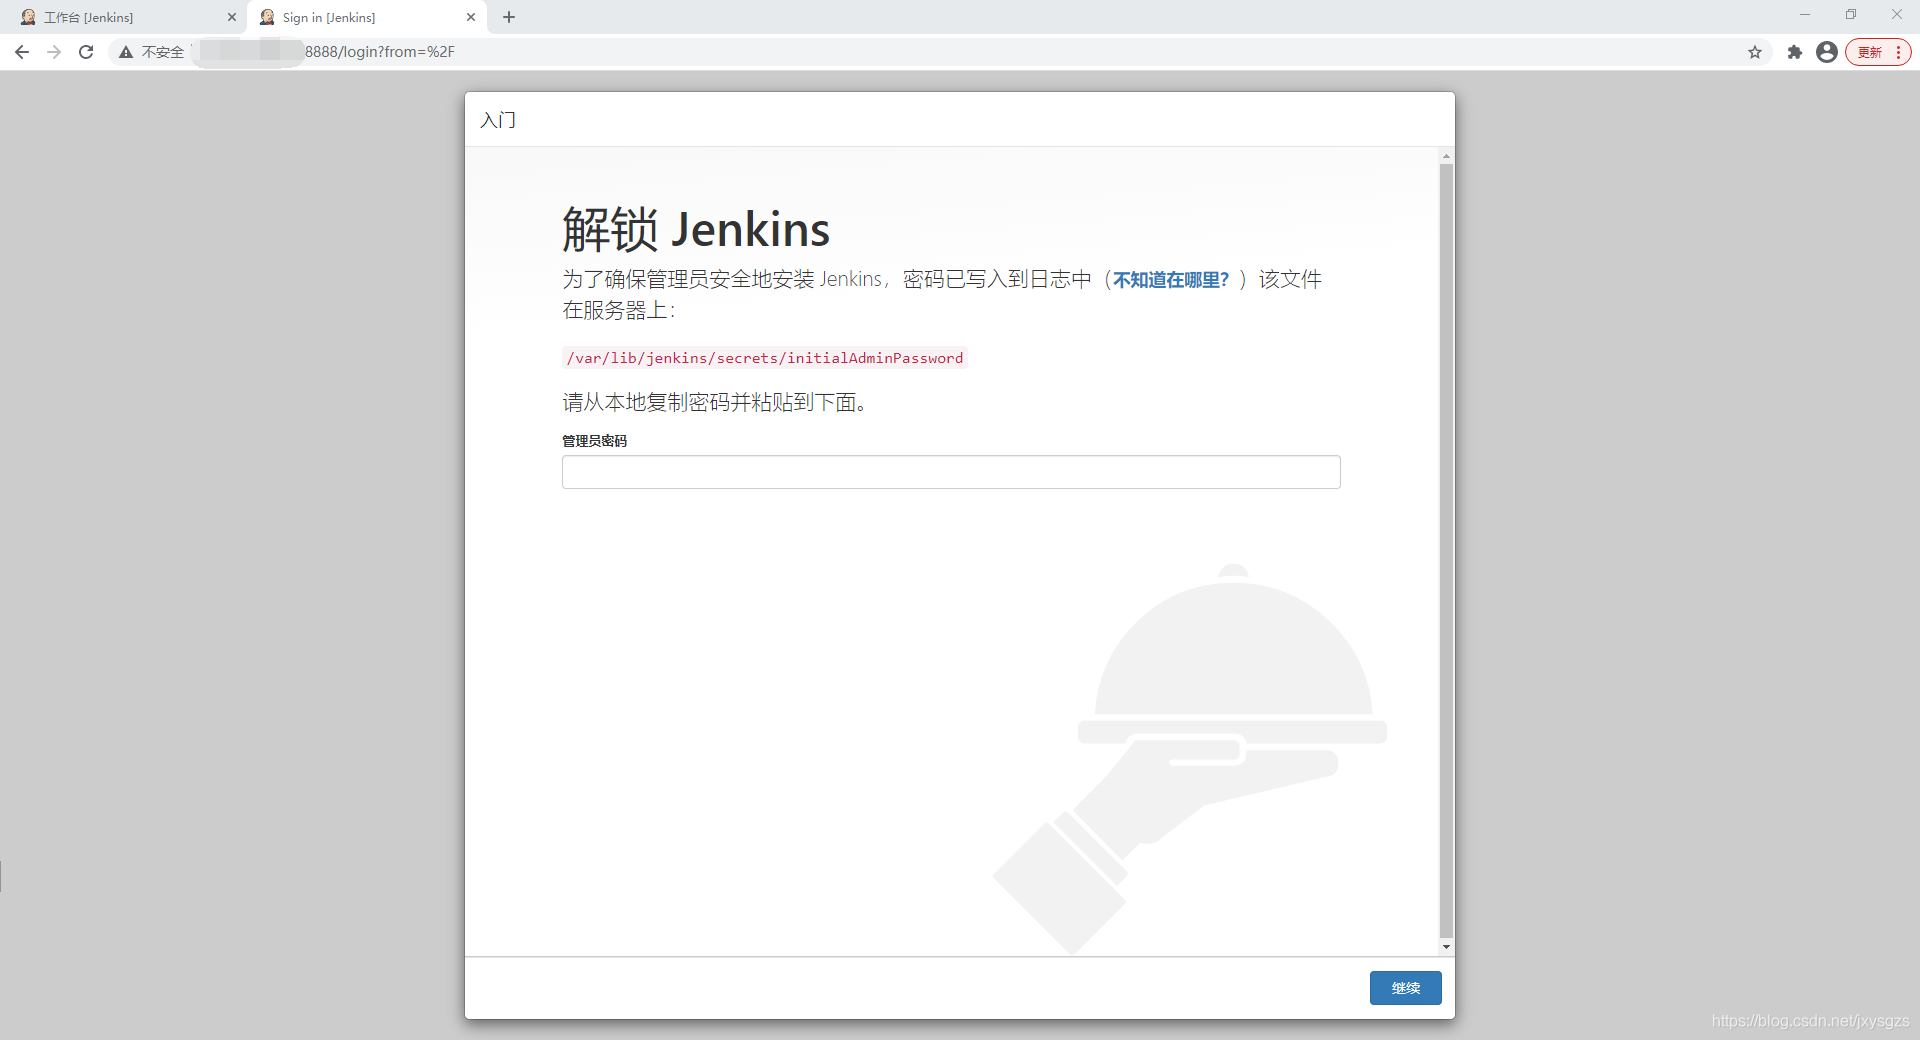The height and width of the screenshot is (1040, 1920).
Task: Click the 更新 browser update button
Action: (1878, 52)
